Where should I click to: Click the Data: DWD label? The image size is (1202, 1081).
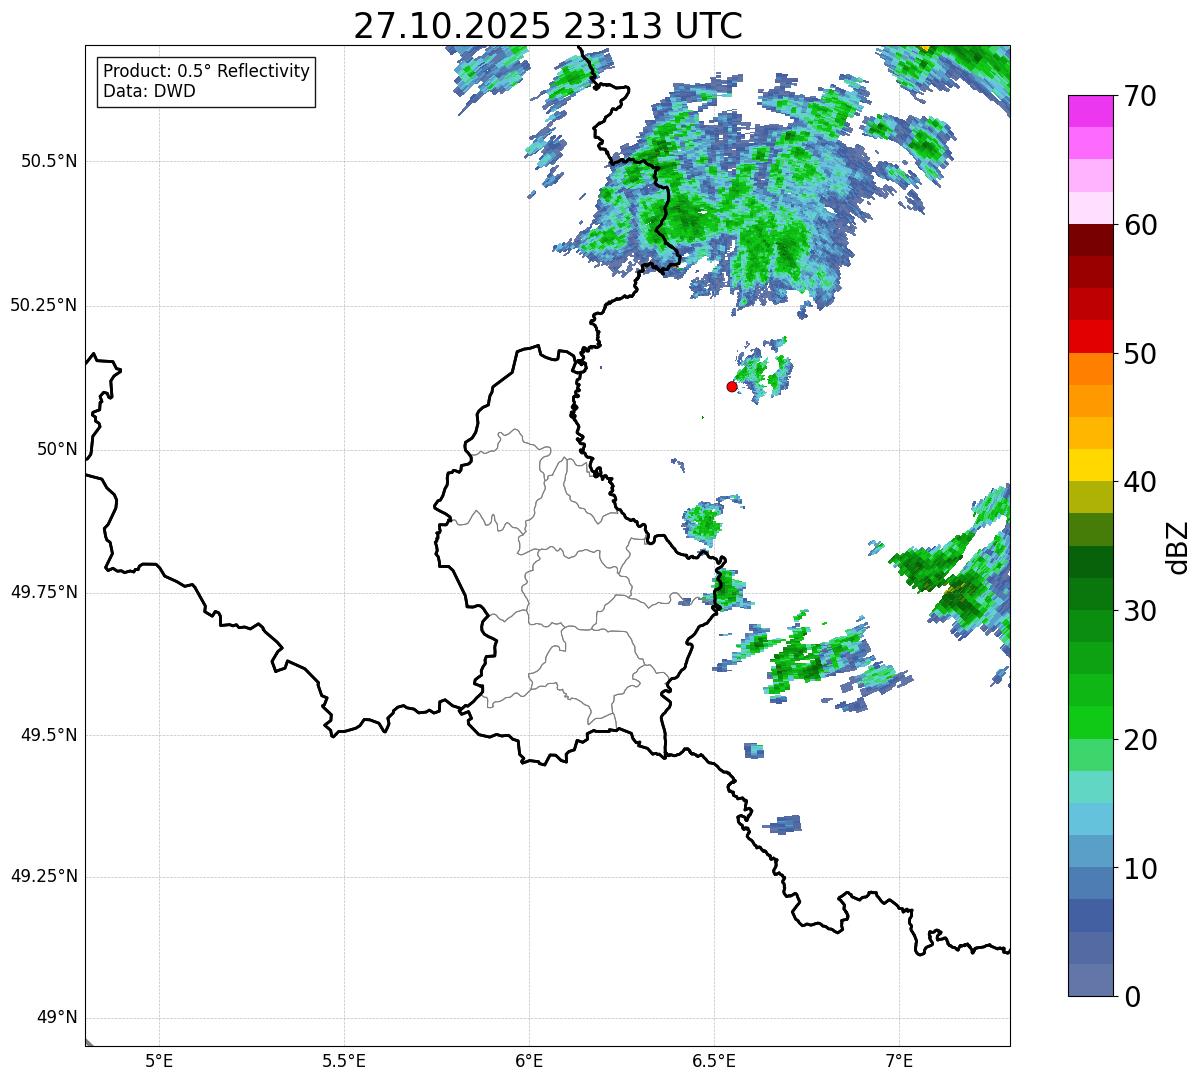[x=149, y=91]
